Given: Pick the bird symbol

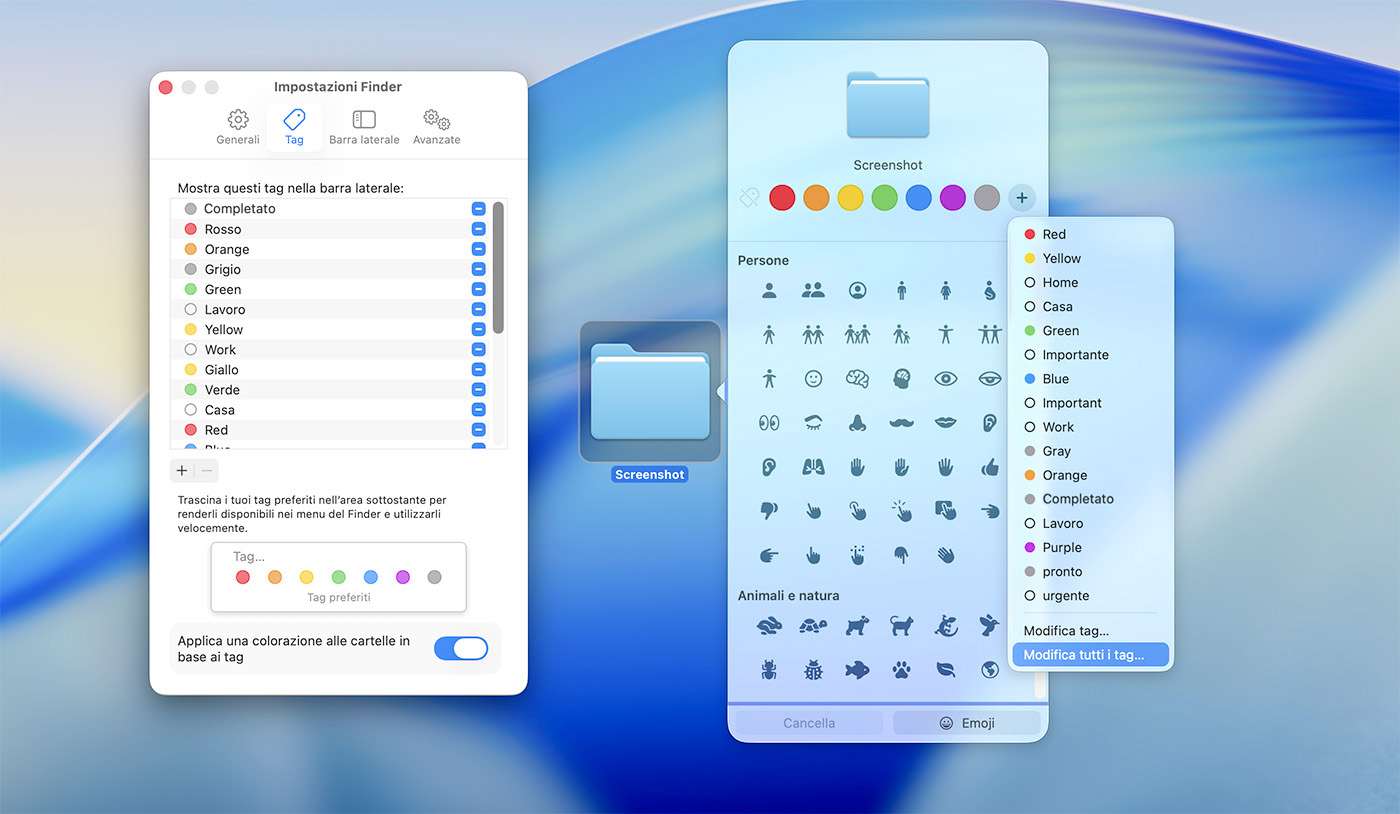Looking at the screenshot, I should point(989,626).
